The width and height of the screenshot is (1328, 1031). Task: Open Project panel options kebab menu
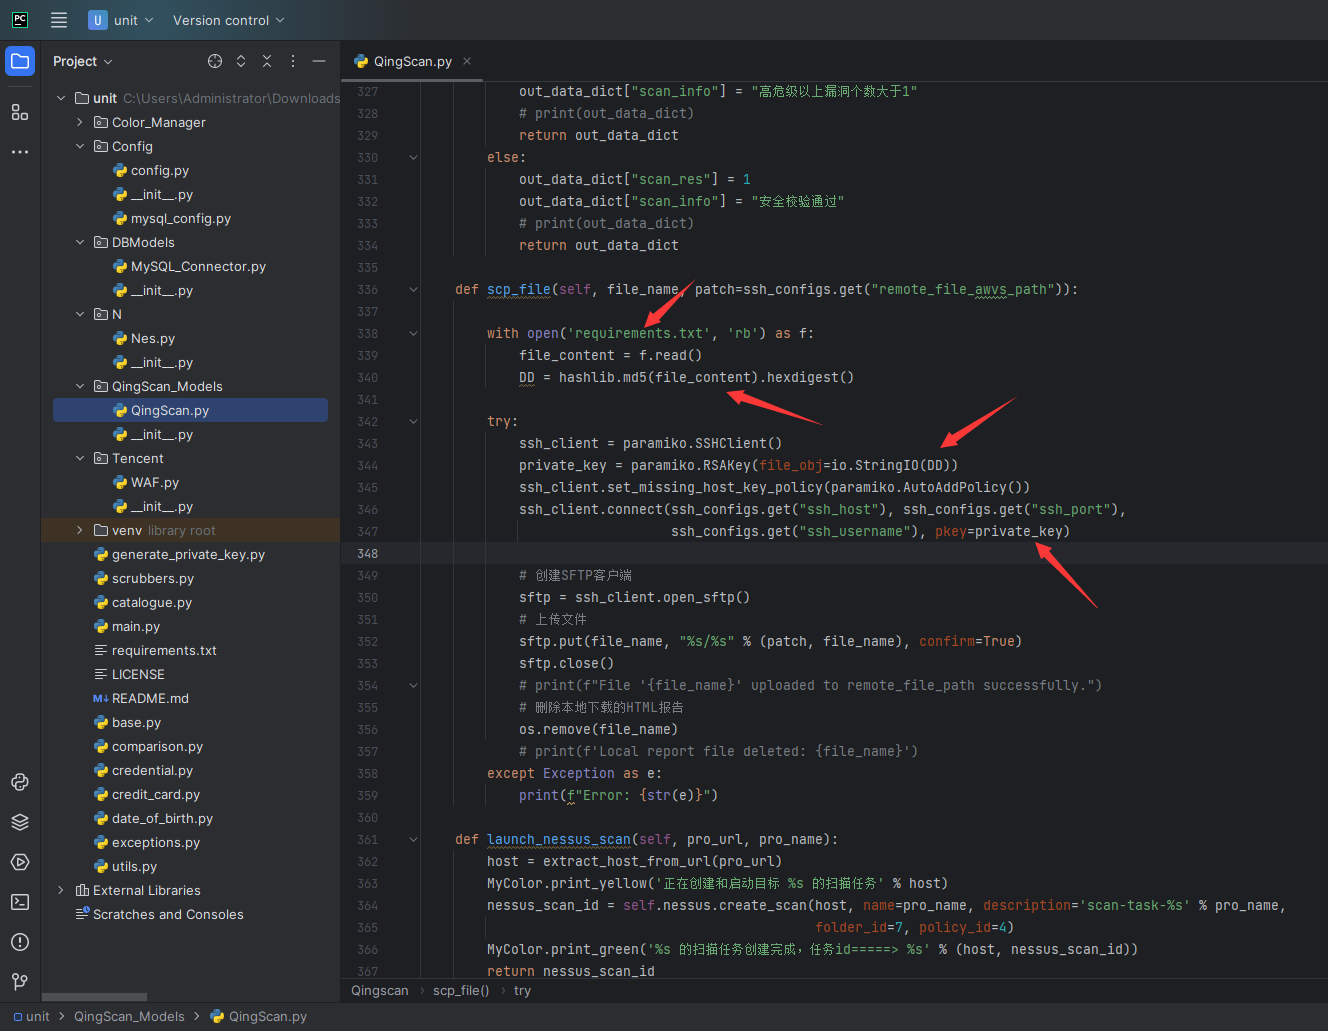point(293,61)
